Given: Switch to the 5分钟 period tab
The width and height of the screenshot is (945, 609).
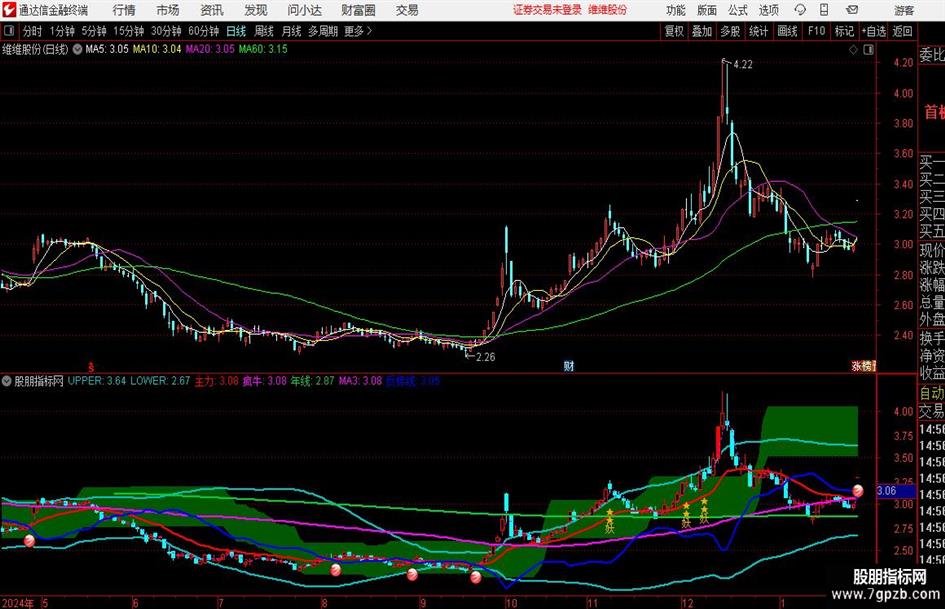Looking at the screenshot, I should click(x=94, y=31).
